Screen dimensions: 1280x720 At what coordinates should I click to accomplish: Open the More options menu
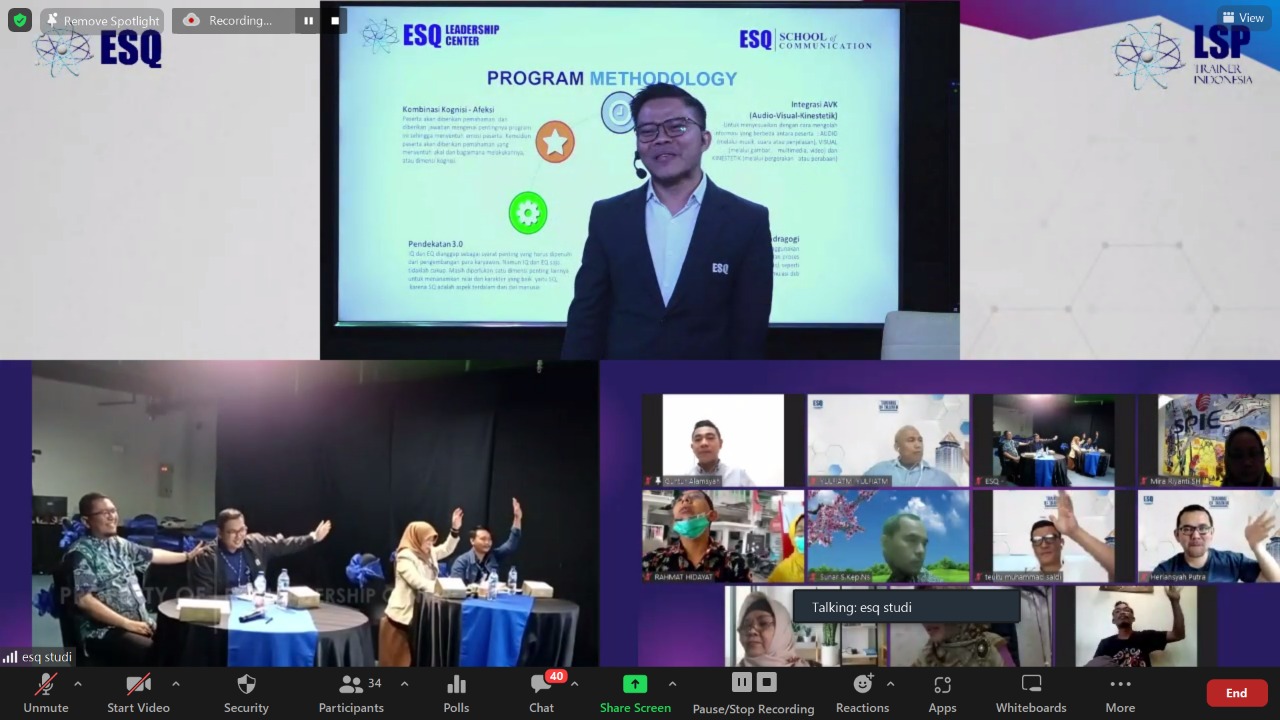1120,693
